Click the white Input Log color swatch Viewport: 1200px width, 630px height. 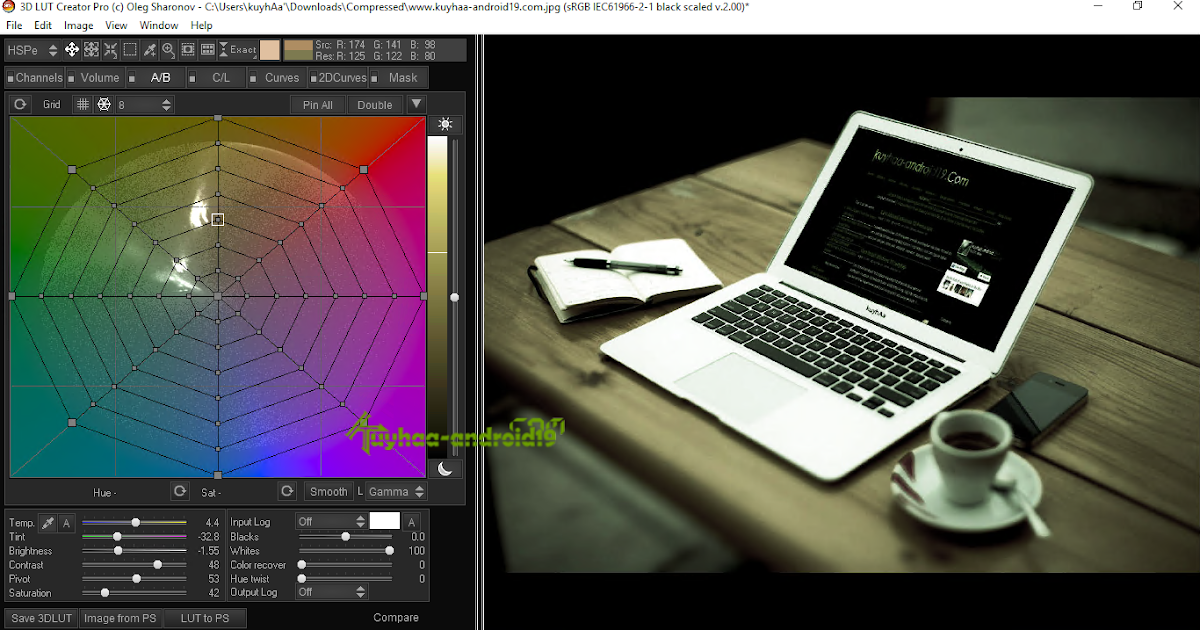[x=385, y=521]
